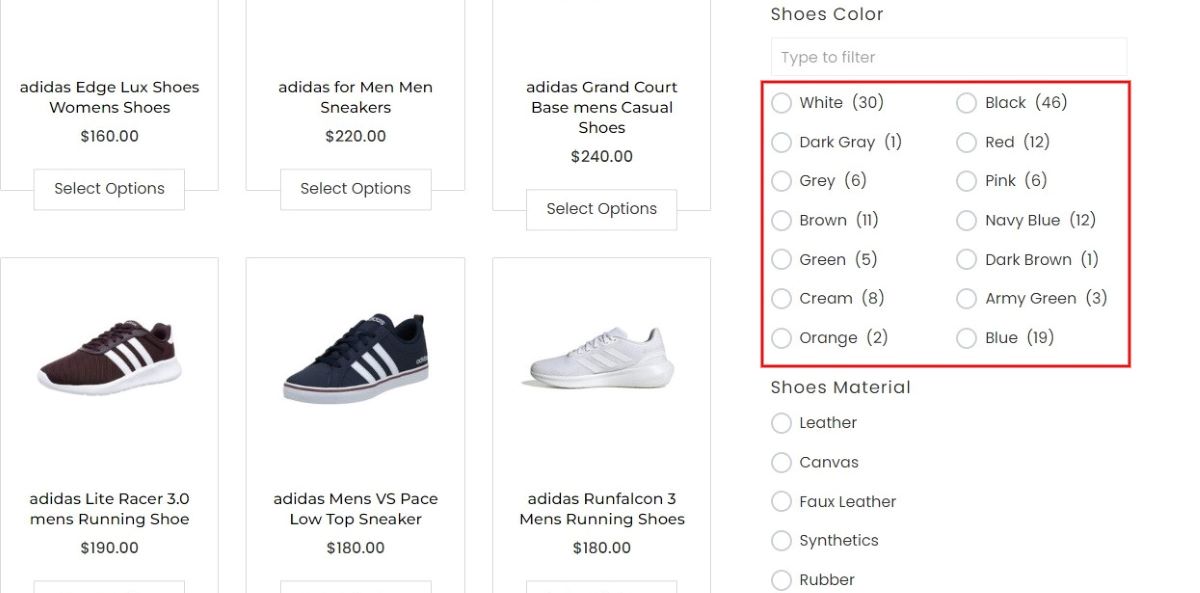Open Select Options for adidas Grand Court
Screen dimensions: 1200x593
point(601,209)
